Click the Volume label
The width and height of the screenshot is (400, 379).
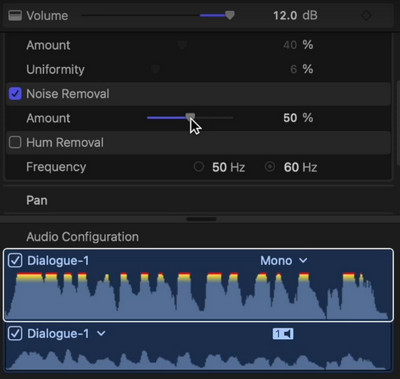pos(47,15)
